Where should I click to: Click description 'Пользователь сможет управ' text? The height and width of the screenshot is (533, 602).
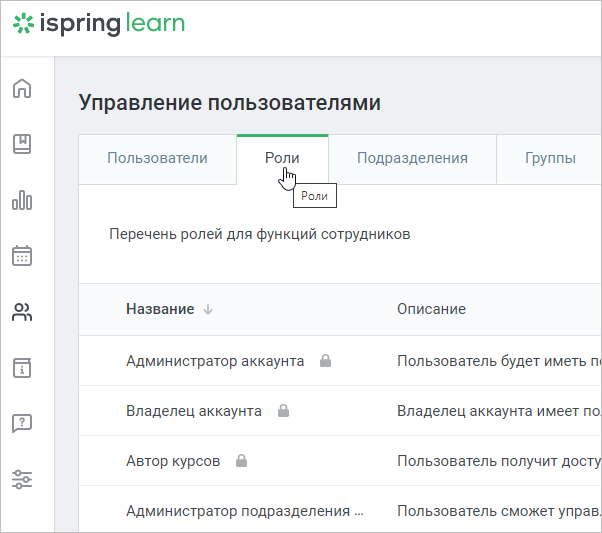tap(499, 511)
